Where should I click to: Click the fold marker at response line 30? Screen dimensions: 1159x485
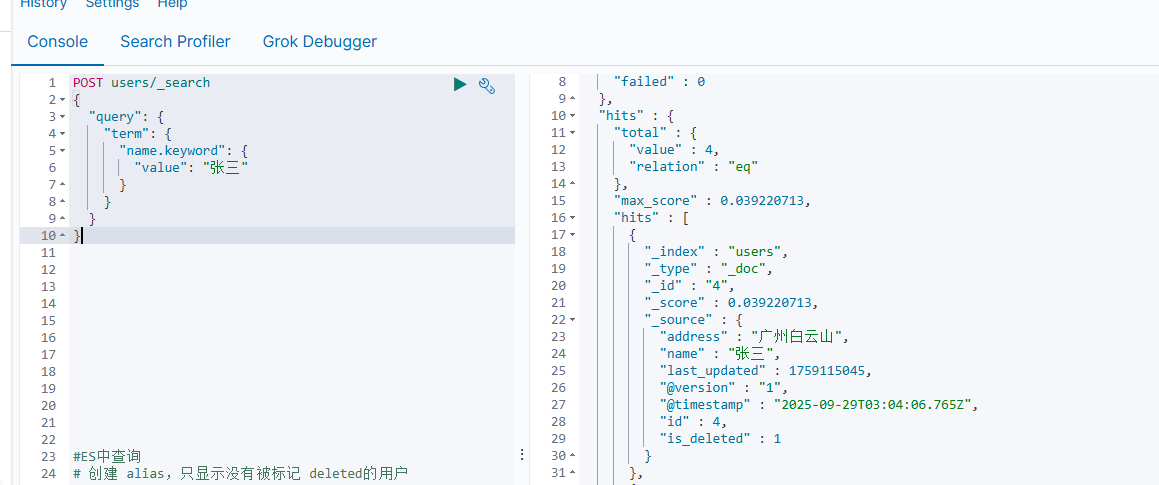[572, 456]
